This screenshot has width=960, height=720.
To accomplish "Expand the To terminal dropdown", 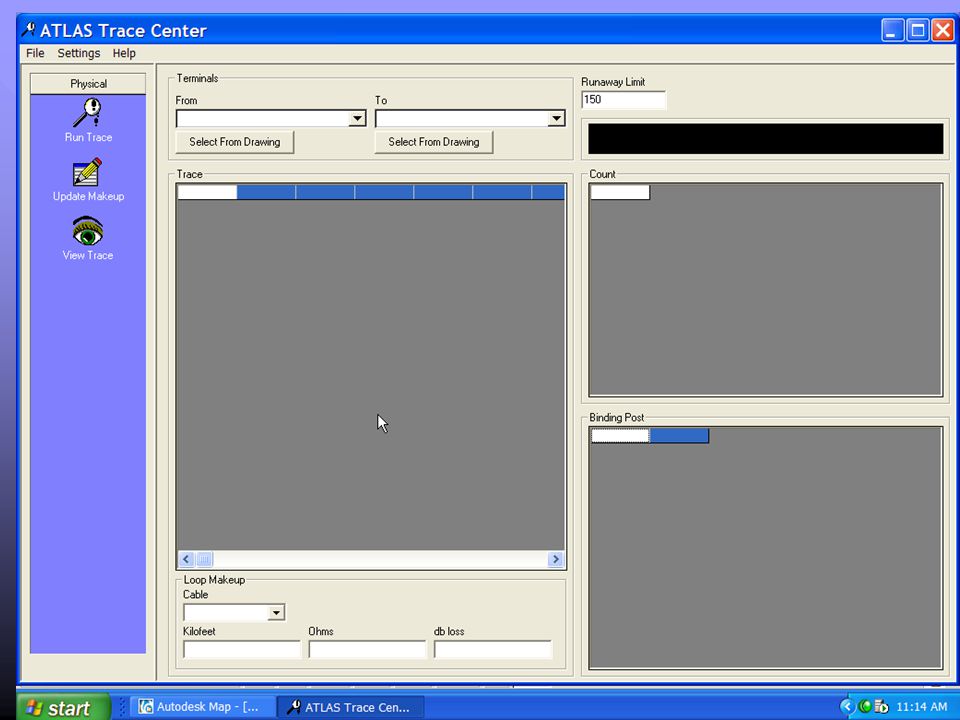I will [x=556, y=118].
